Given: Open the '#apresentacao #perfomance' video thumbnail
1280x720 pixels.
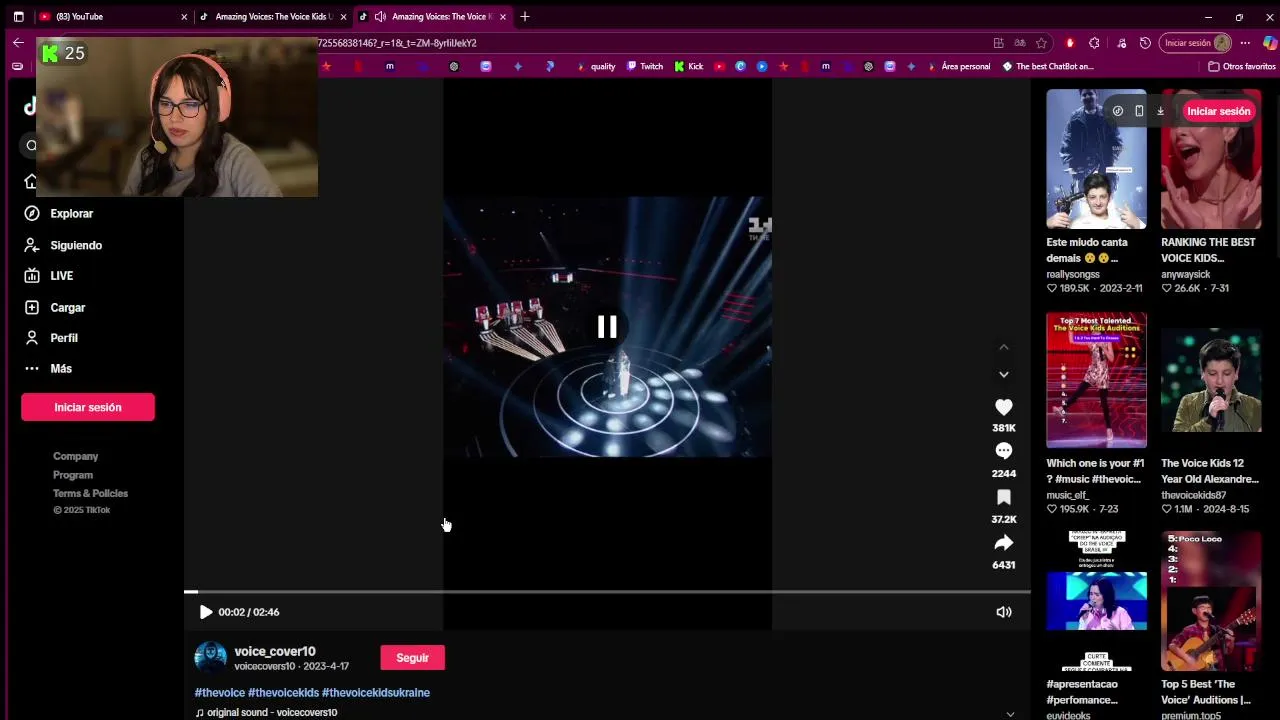Looking at the screenshot, I should [x=1096, y=601].
